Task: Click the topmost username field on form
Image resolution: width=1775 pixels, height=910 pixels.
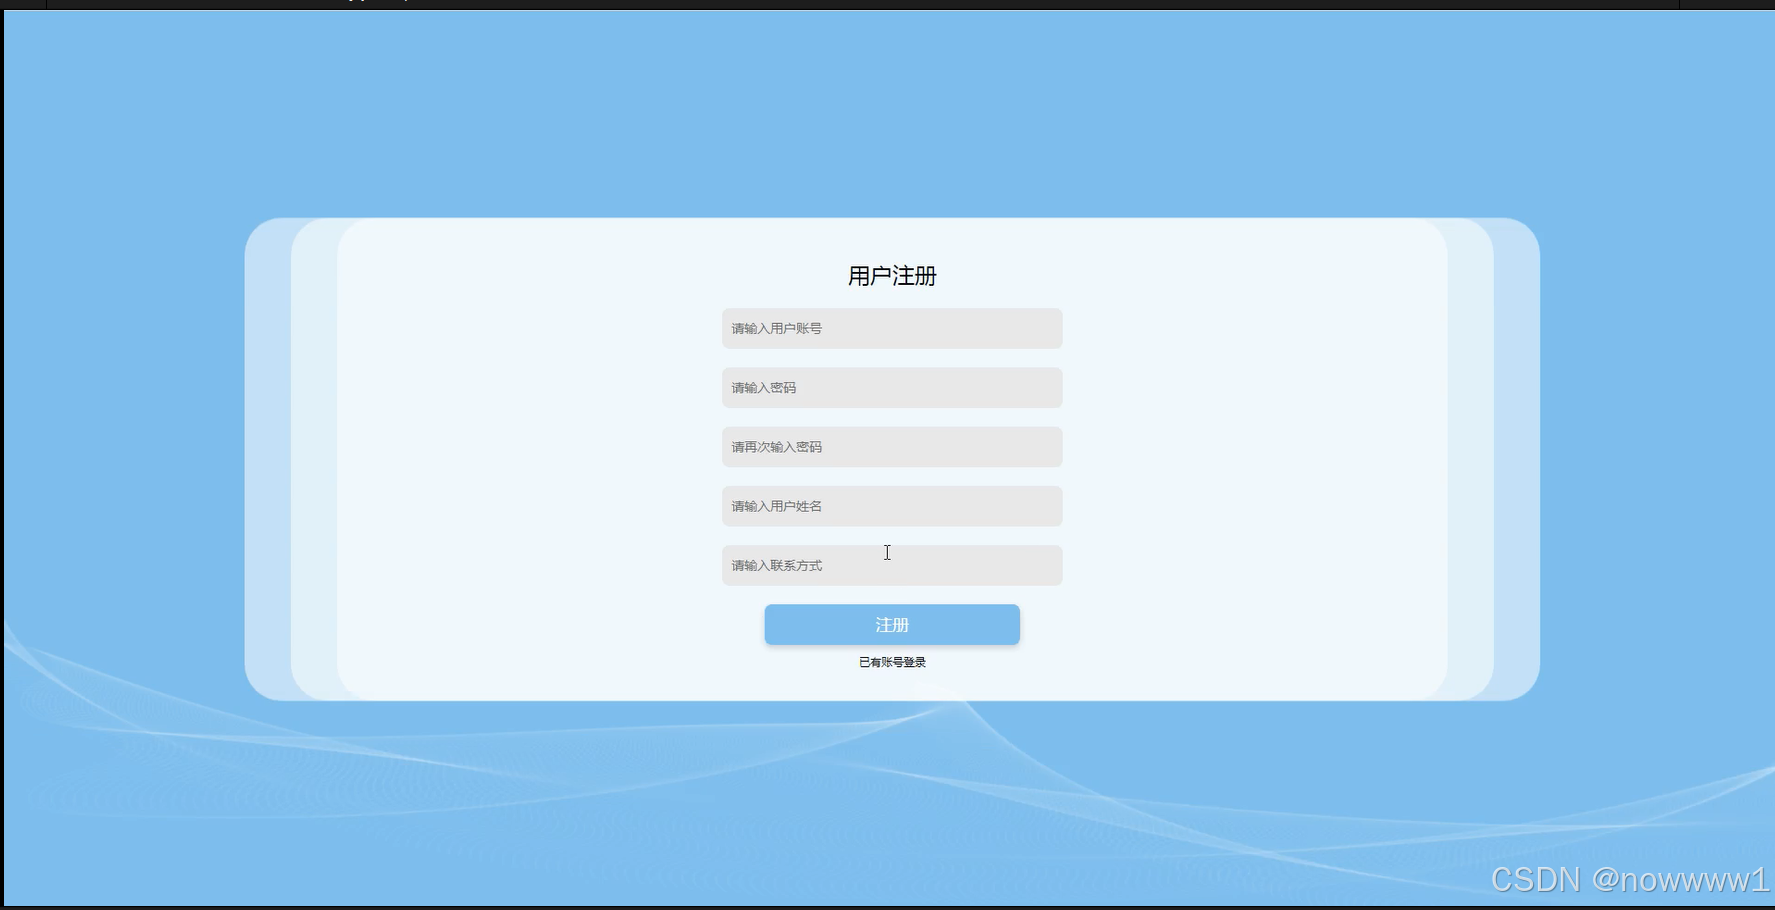Action: click(x=891, y=328)
